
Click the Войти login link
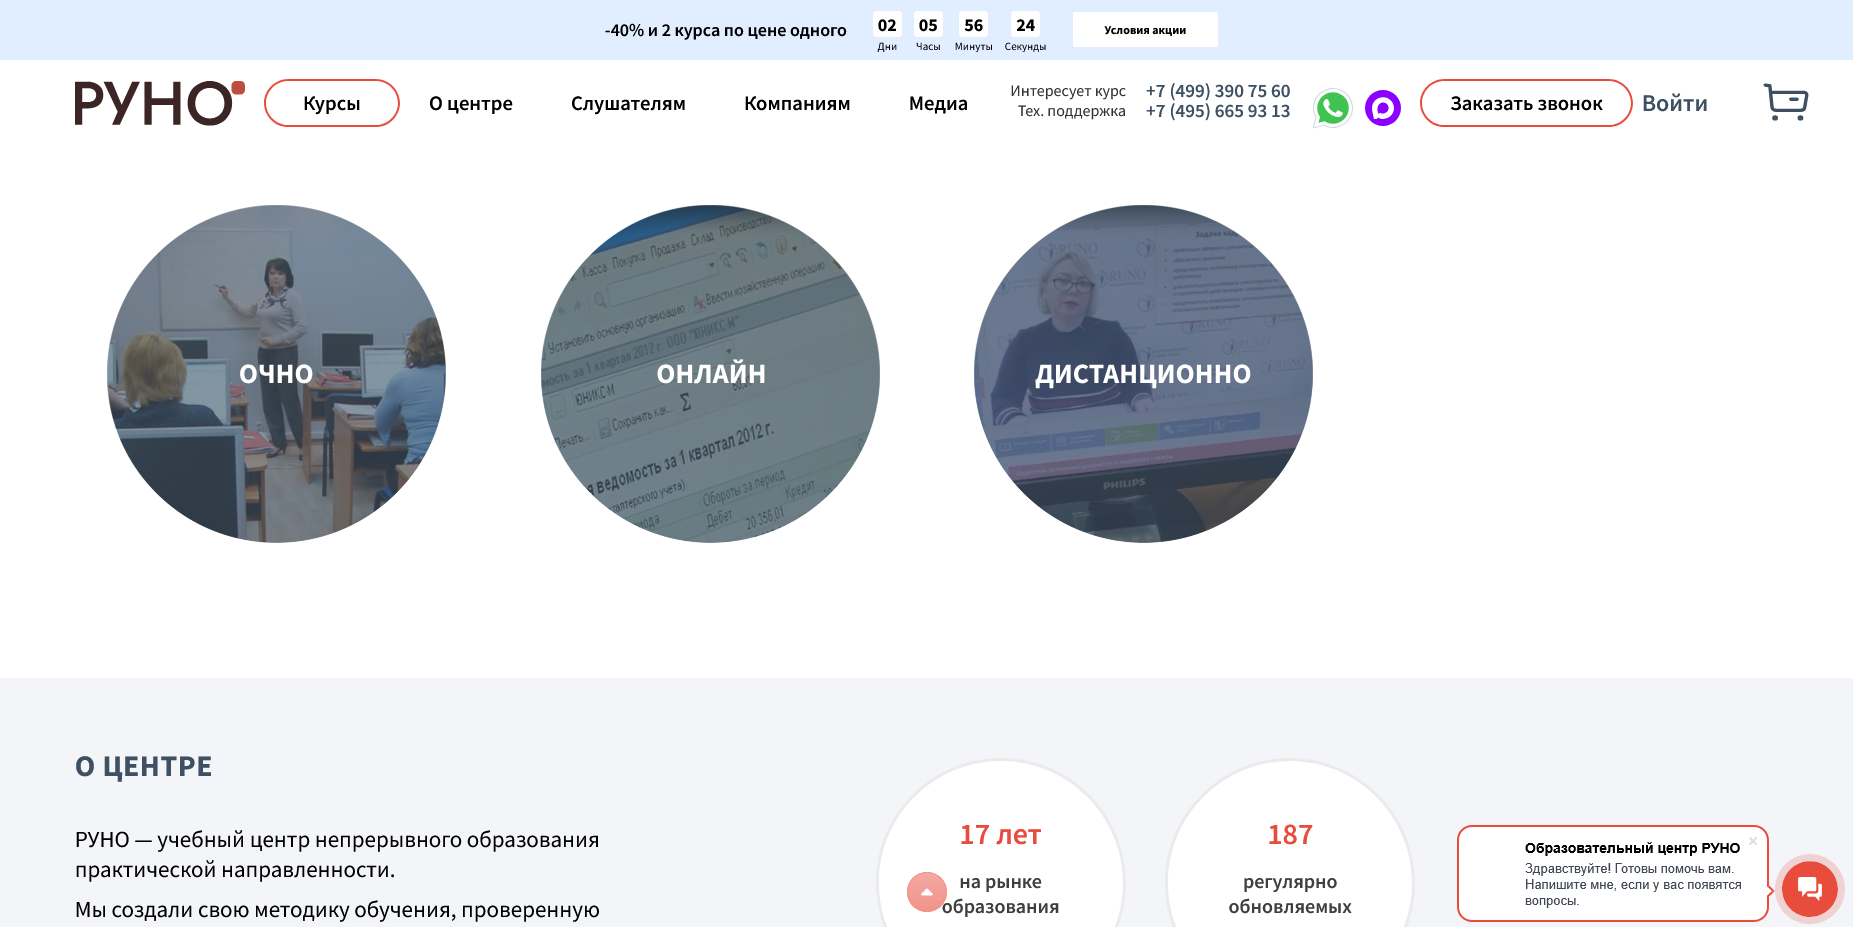click(x=1675, y=103)
